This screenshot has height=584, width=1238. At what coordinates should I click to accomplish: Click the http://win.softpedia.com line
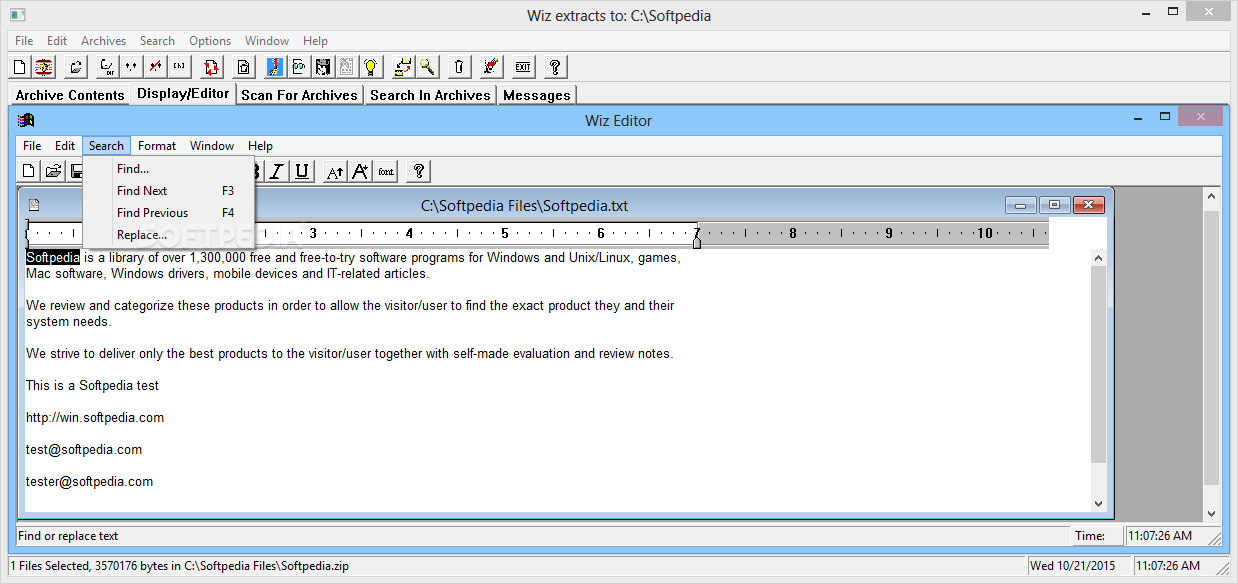point(95,418)
